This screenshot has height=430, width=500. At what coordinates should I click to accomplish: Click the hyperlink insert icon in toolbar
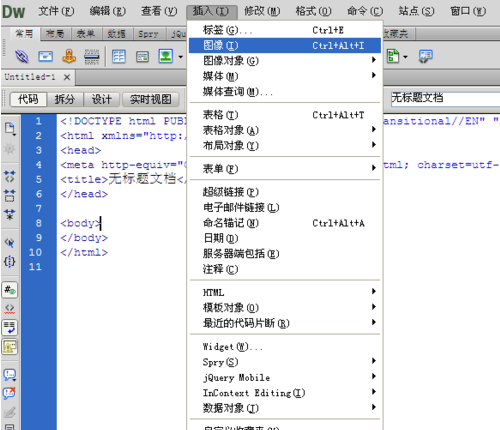click(22, 56)
